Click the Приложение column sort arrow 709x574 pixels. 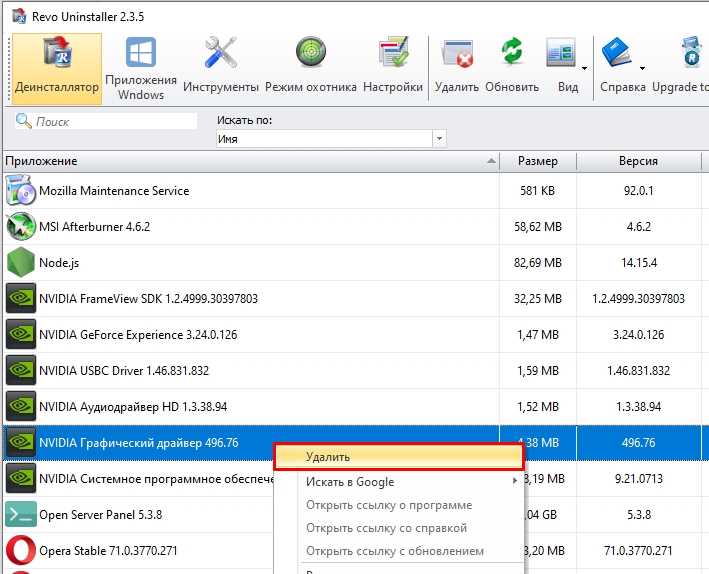pos(491,161)
